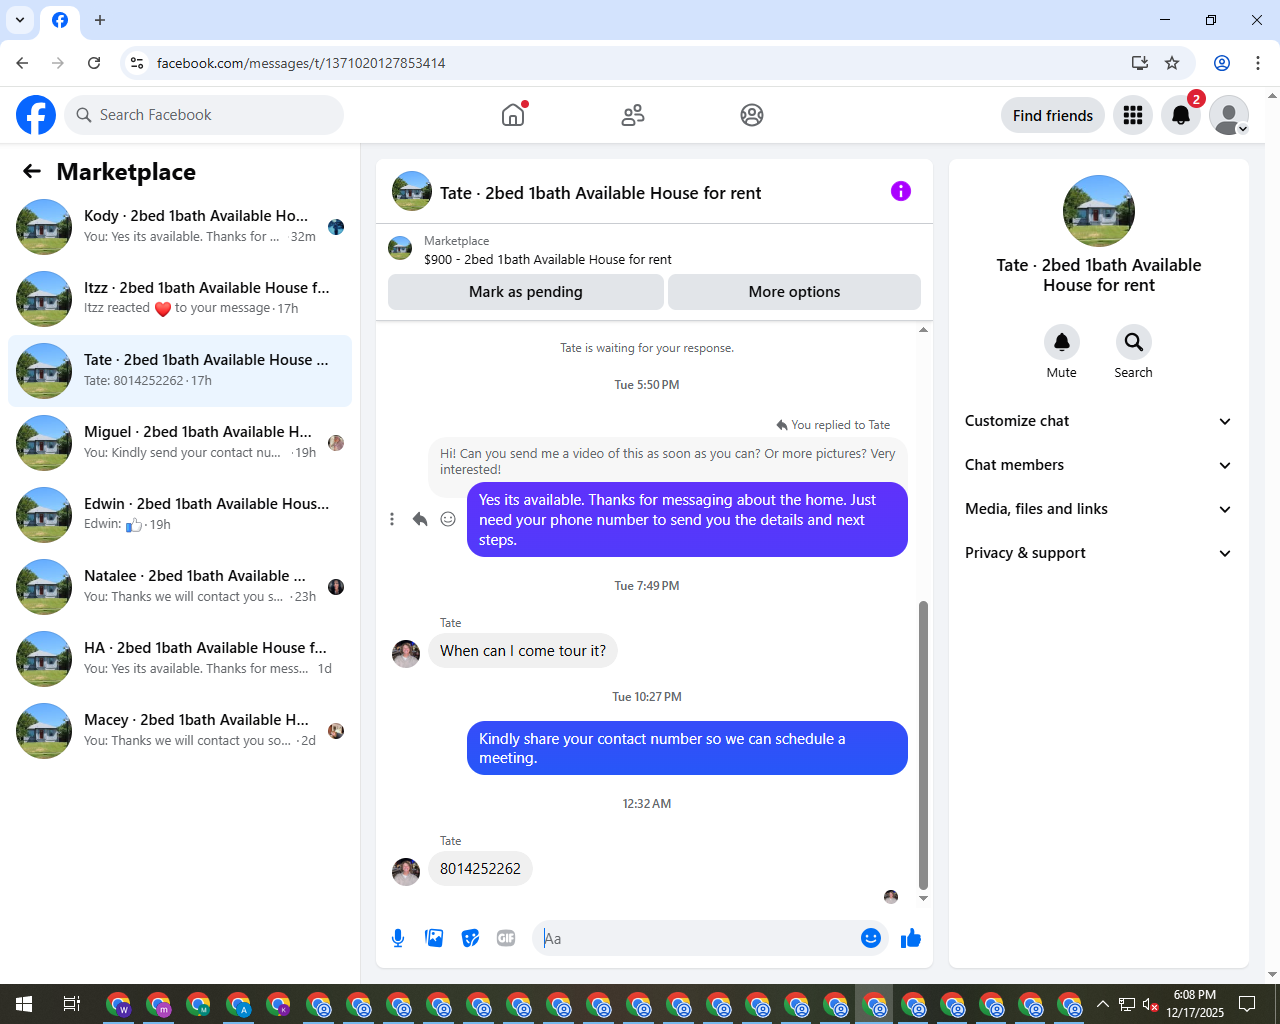The image size is (1280, 1024).
Task: Select the phone number message 8014252262
Action: pyautogui.click(x=480, y=869)
